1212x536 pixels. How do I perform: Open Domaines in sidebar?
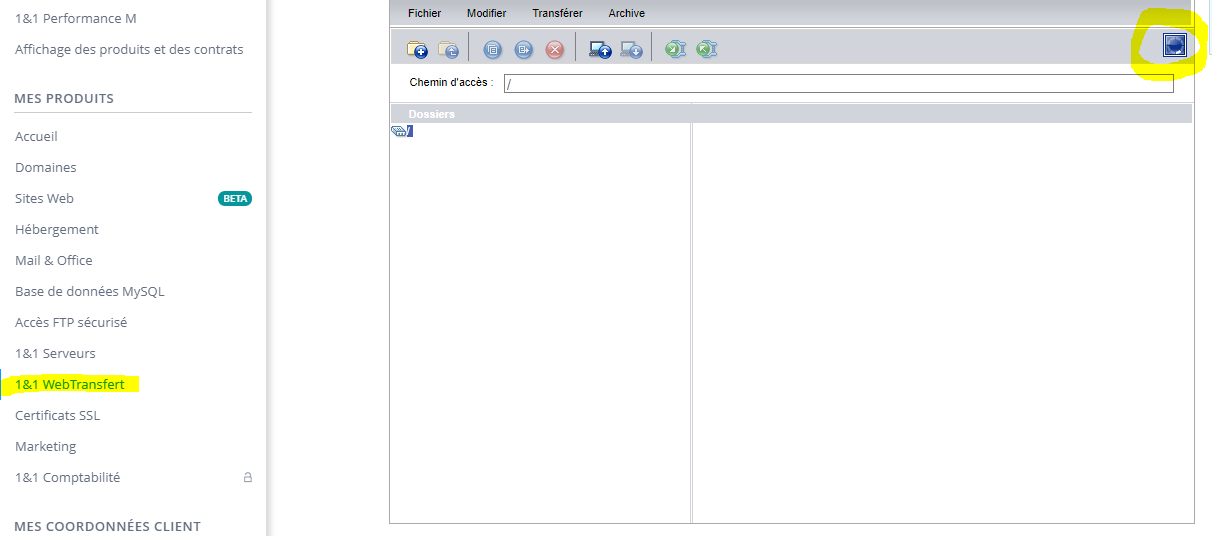point(46,167)
